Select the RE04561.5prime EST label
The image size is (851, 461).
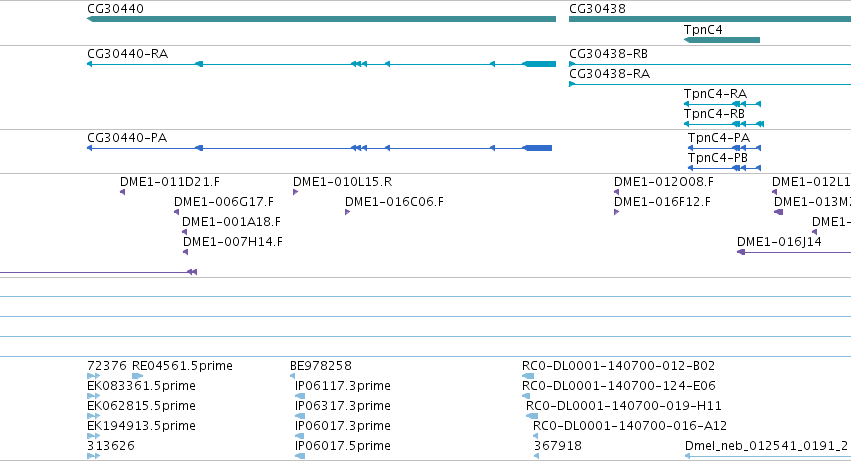182,366
